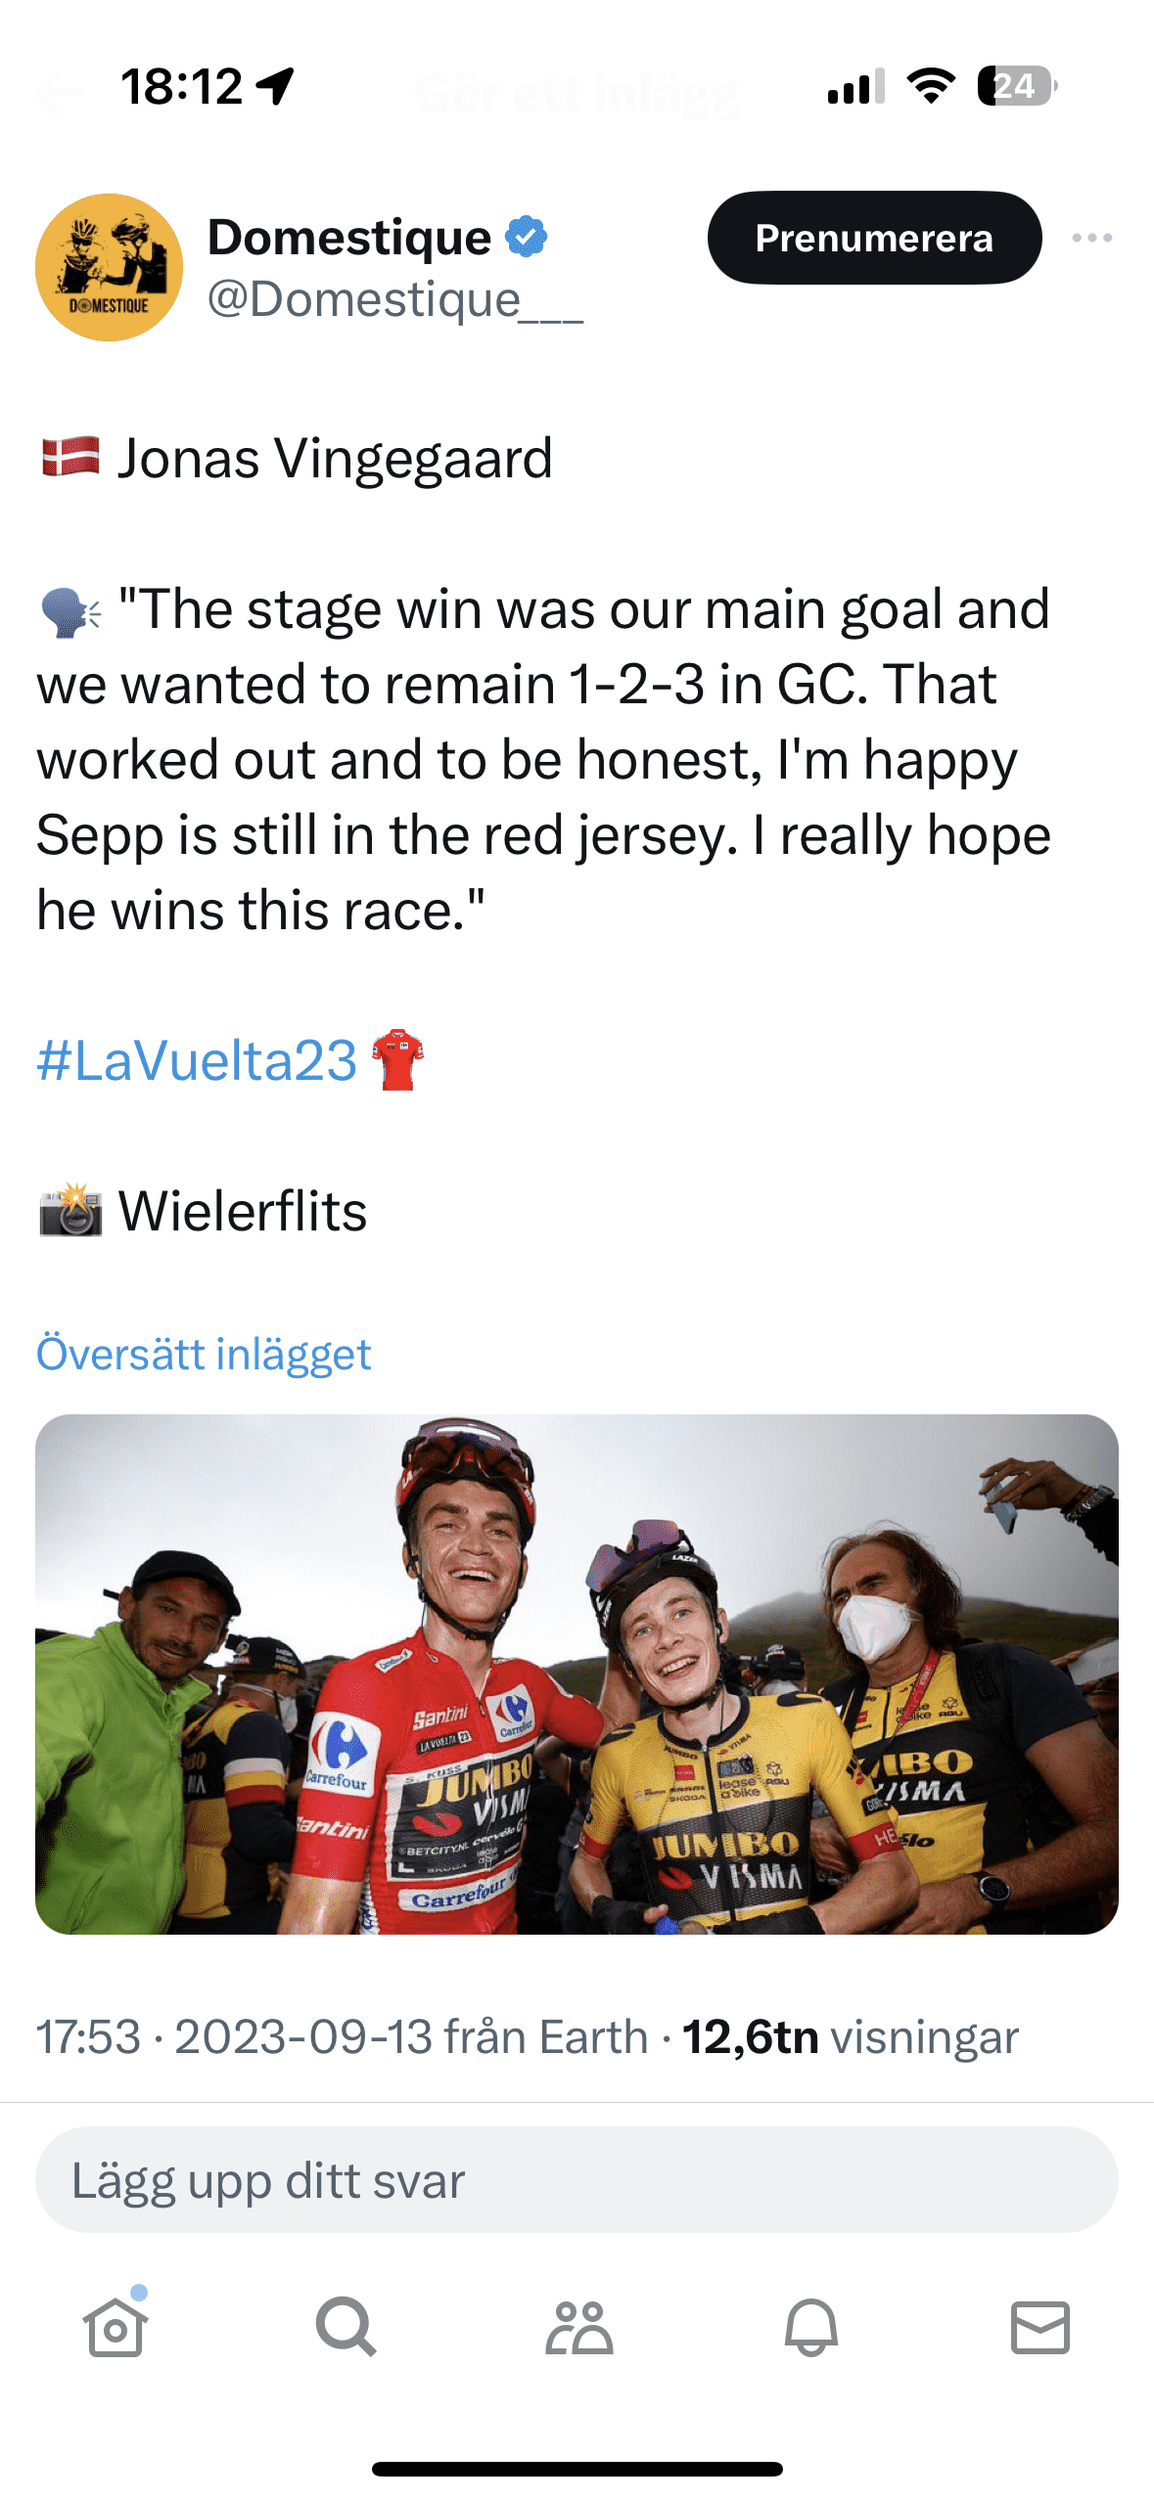
Task: Tap the 18:12 status bar clock
Action: point(181,87)
